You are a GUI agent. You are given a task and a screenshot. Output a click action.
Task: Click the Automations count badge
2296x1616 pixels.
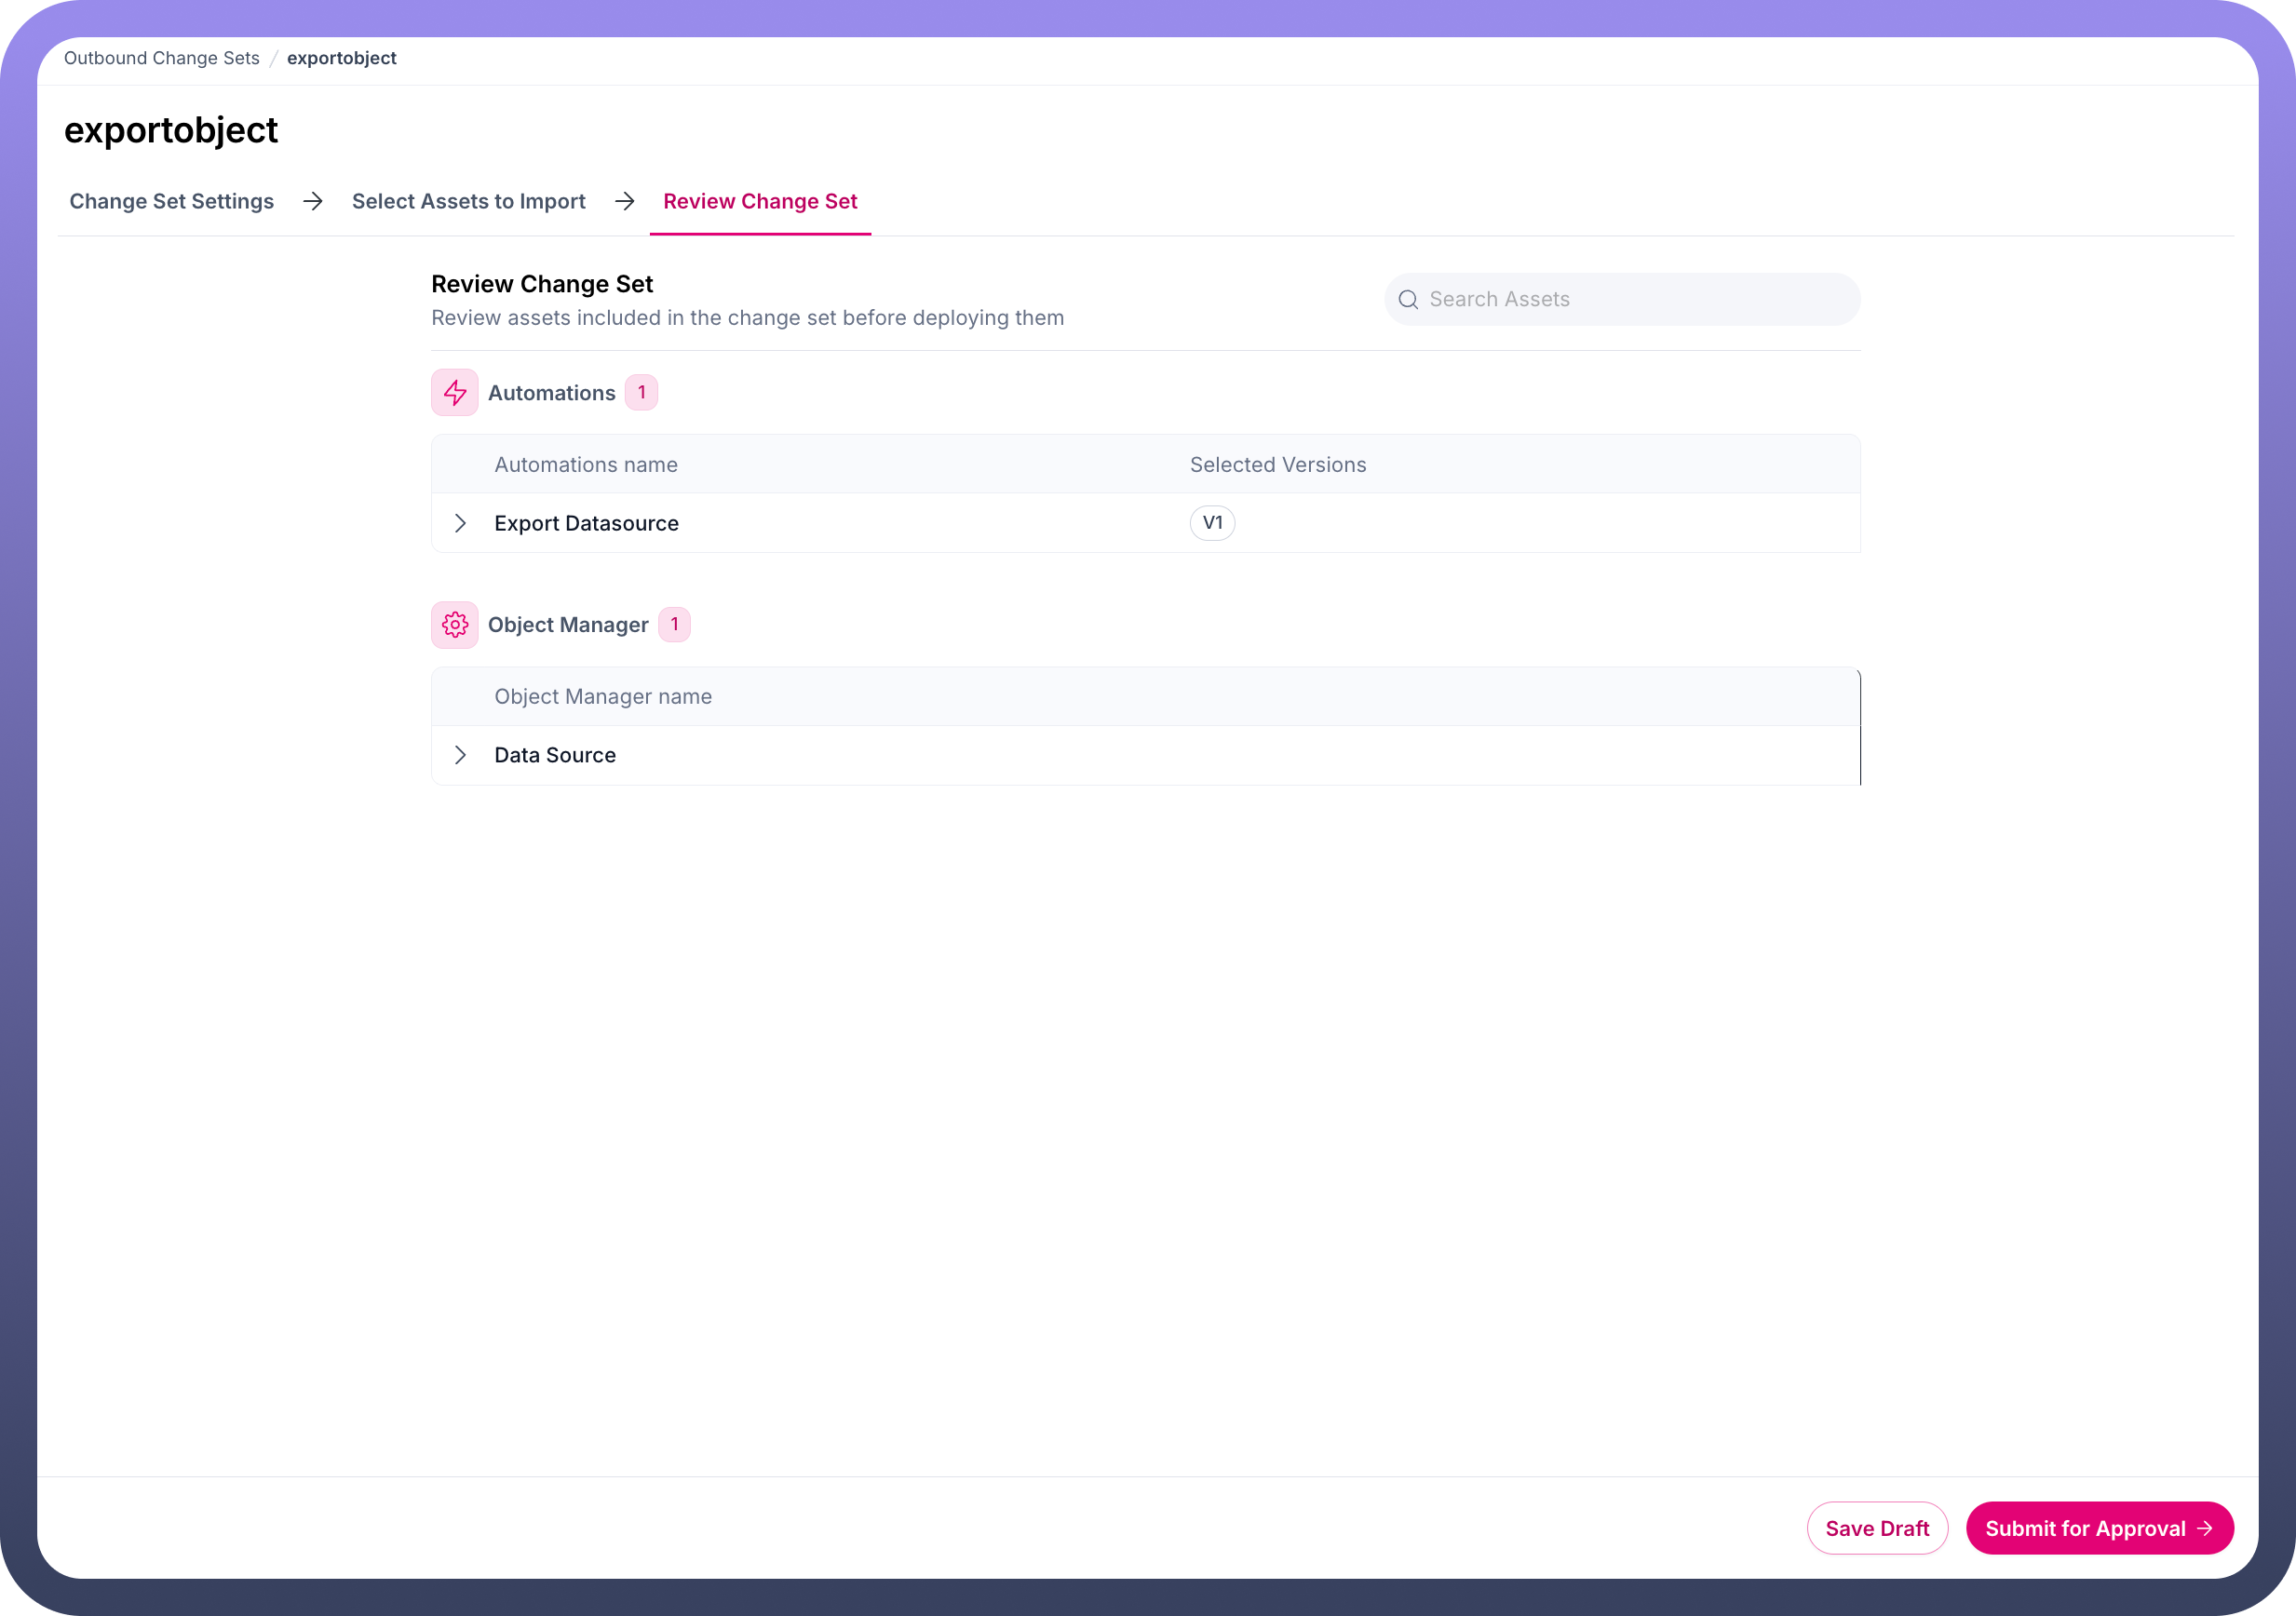[x=641, y=393]
